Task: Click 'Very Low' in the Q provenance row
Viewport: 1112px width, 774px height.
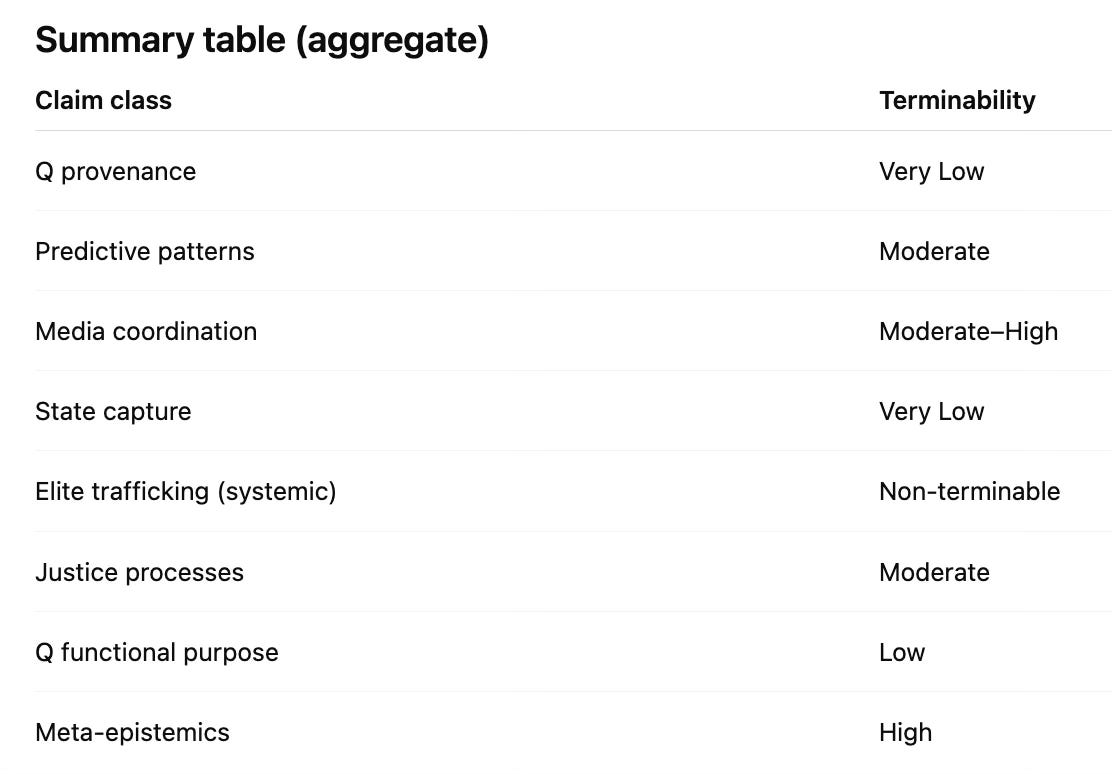Action: tap(931, 172)
